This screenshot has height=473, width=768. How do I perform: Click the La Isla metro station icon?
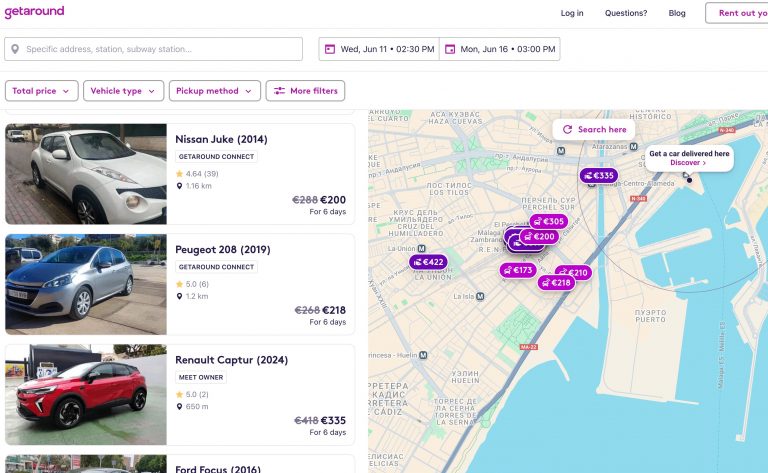(480, 296)
